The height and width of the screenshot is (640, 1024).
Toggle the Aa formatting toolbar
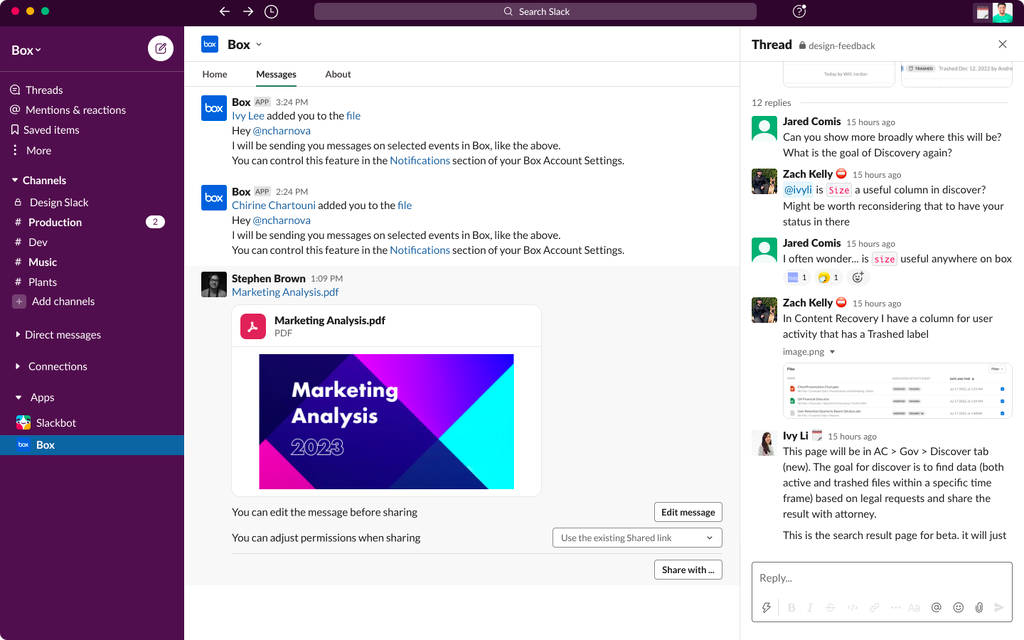pos(914,607)
